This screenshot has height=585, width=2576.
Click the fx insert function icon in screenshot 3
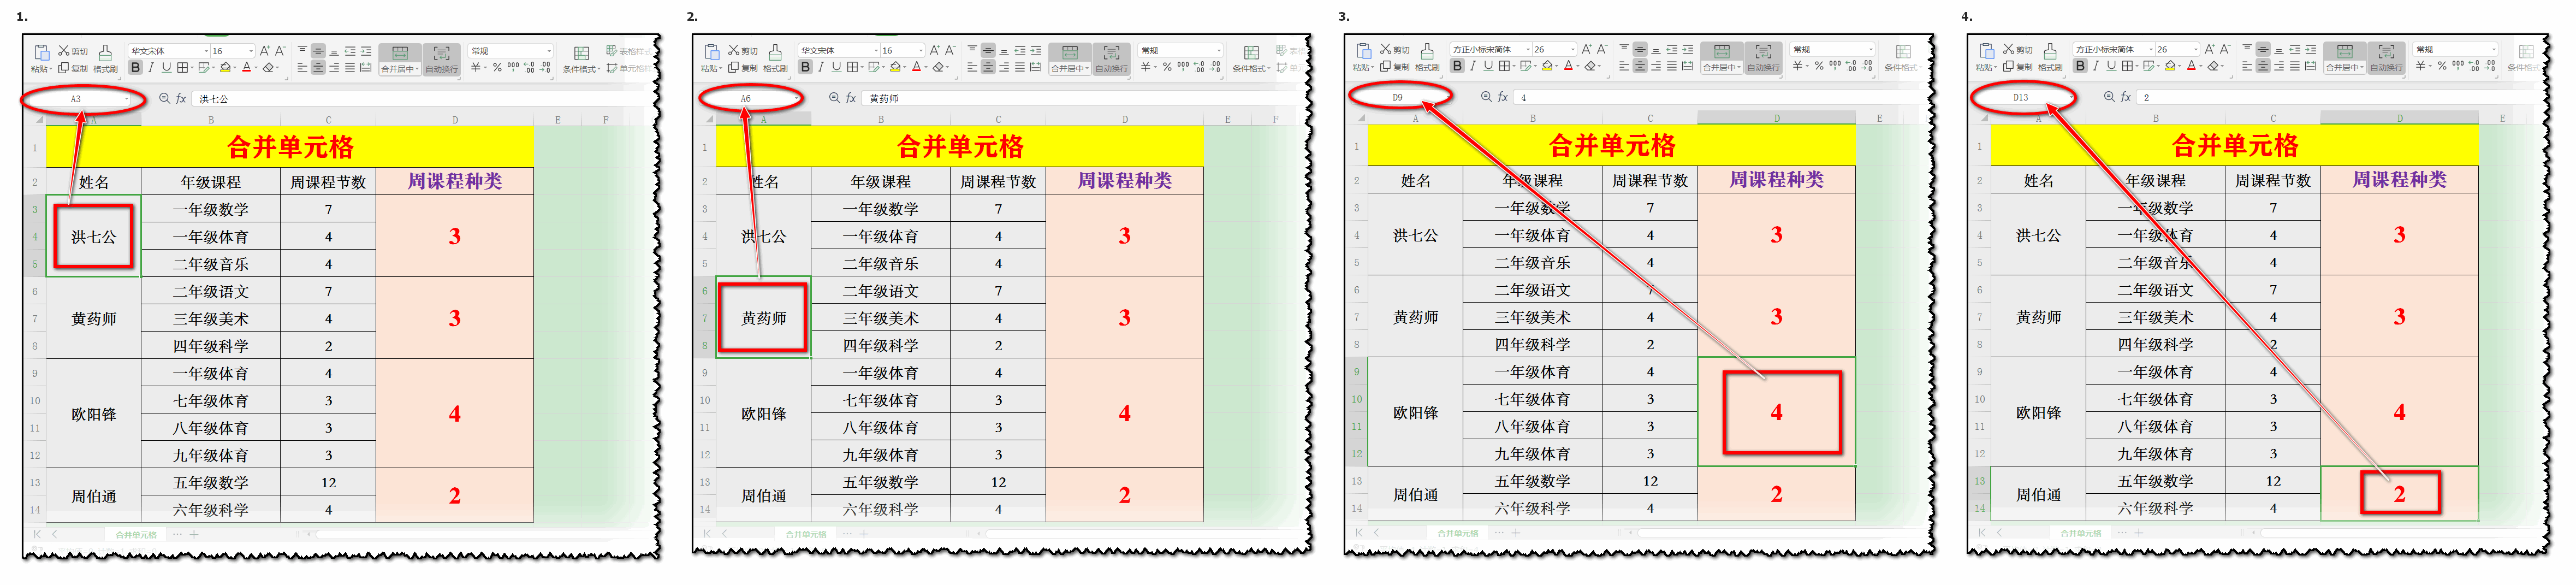pos(1503,97)
